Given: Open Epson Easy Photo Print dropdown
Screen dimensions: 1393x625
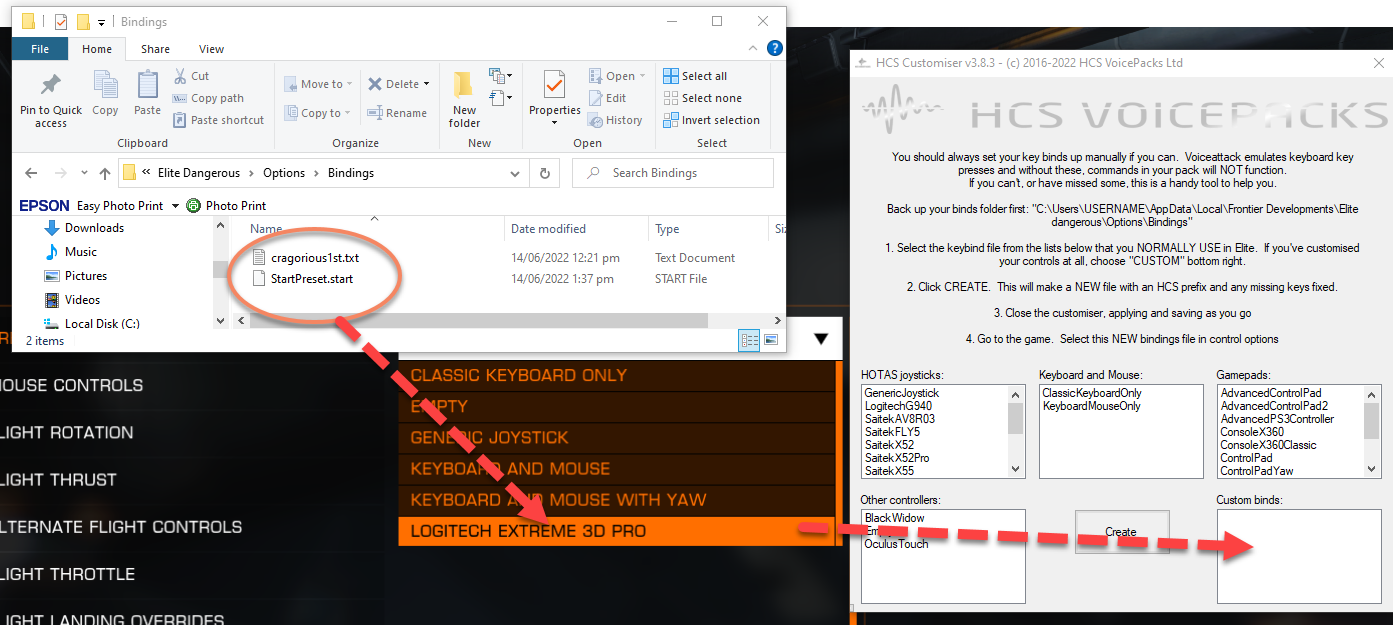Looking at the screenshot, I should click(176, 206).
